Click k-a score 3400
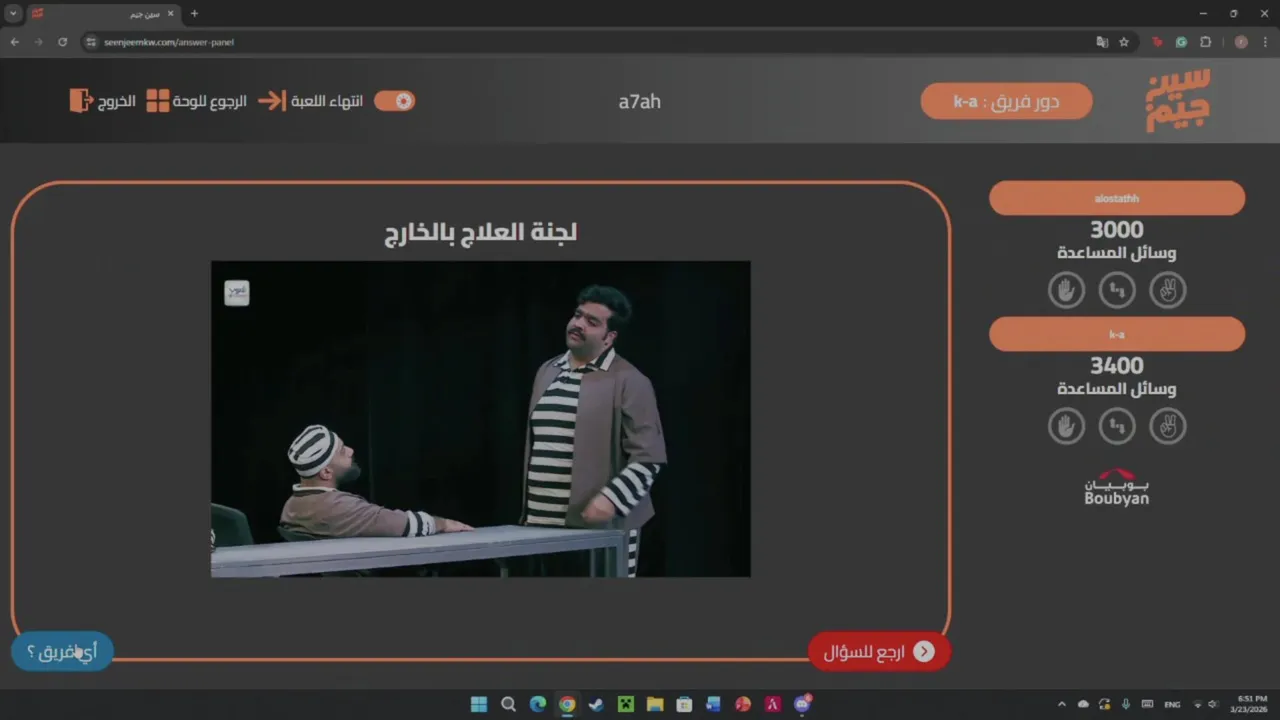The image size is (1280, 720). 1117,366
